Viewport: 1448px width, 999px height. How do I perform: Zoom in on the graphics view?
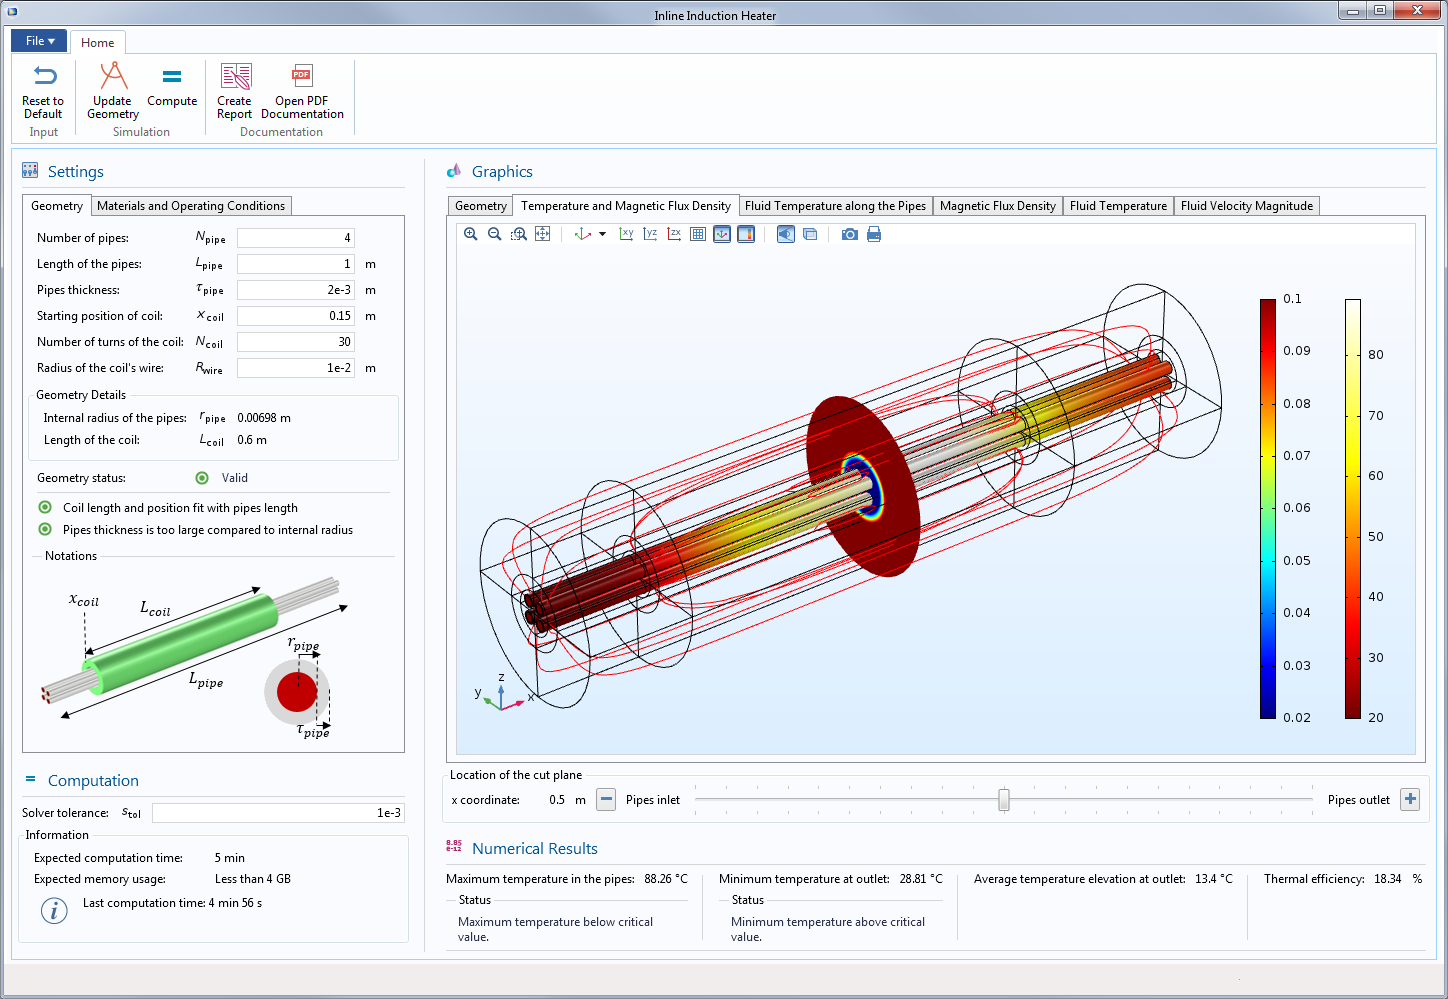471,234
